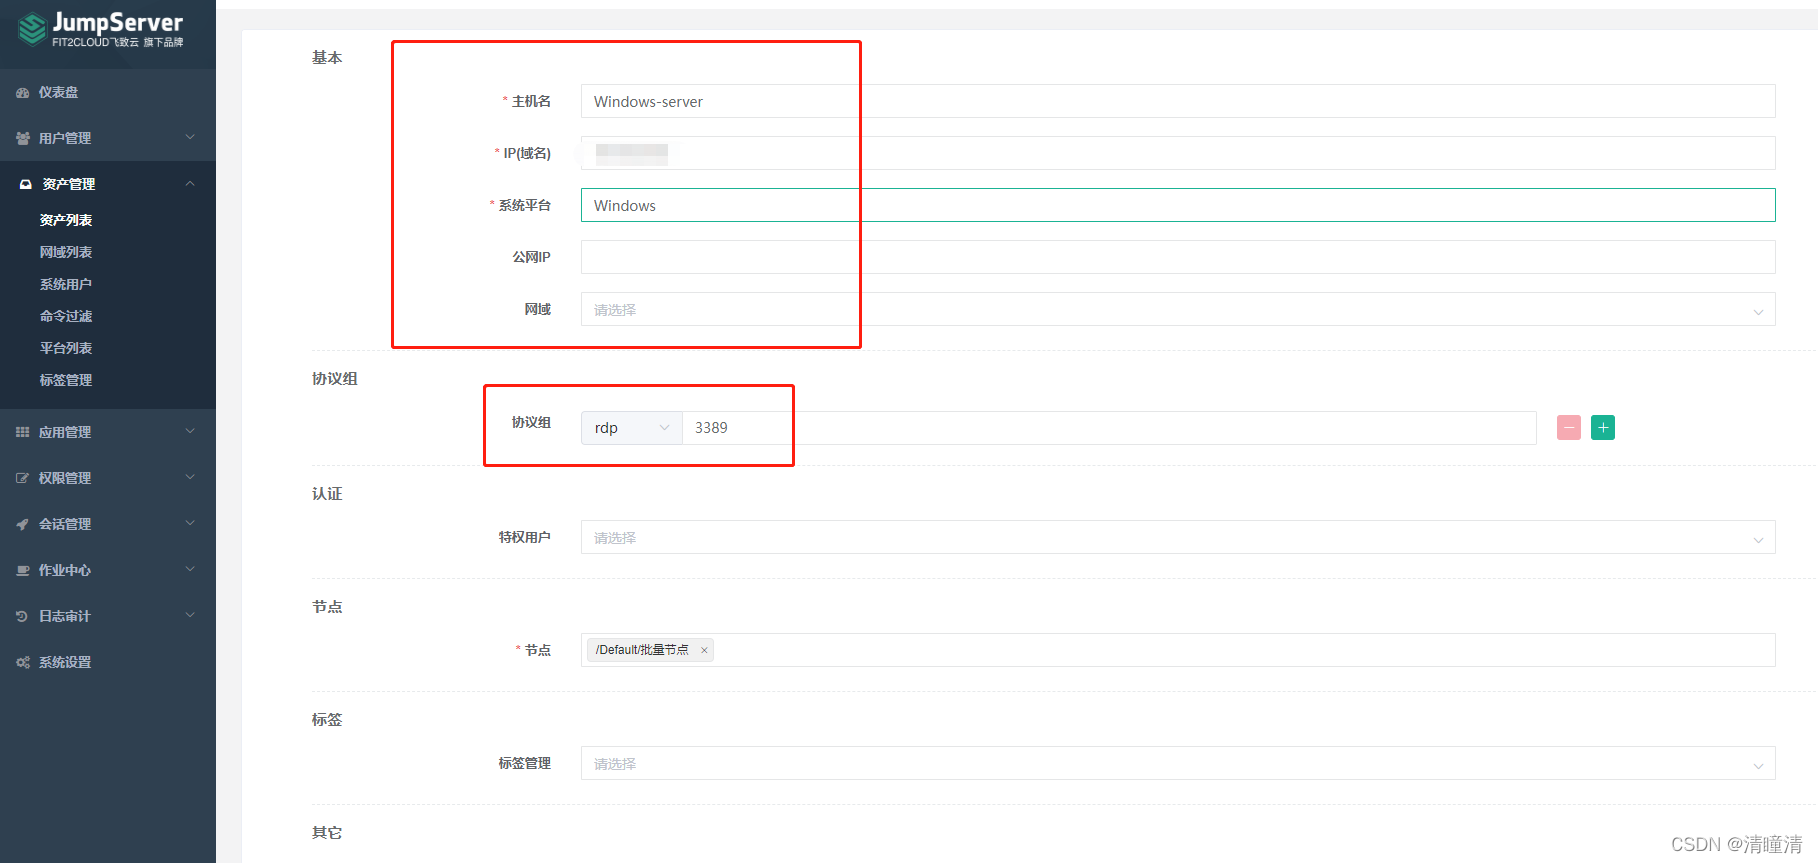This screenshot has width=1818, height=863.
Task: Add protocol row with green plus button
Action: coord(1603,428)
